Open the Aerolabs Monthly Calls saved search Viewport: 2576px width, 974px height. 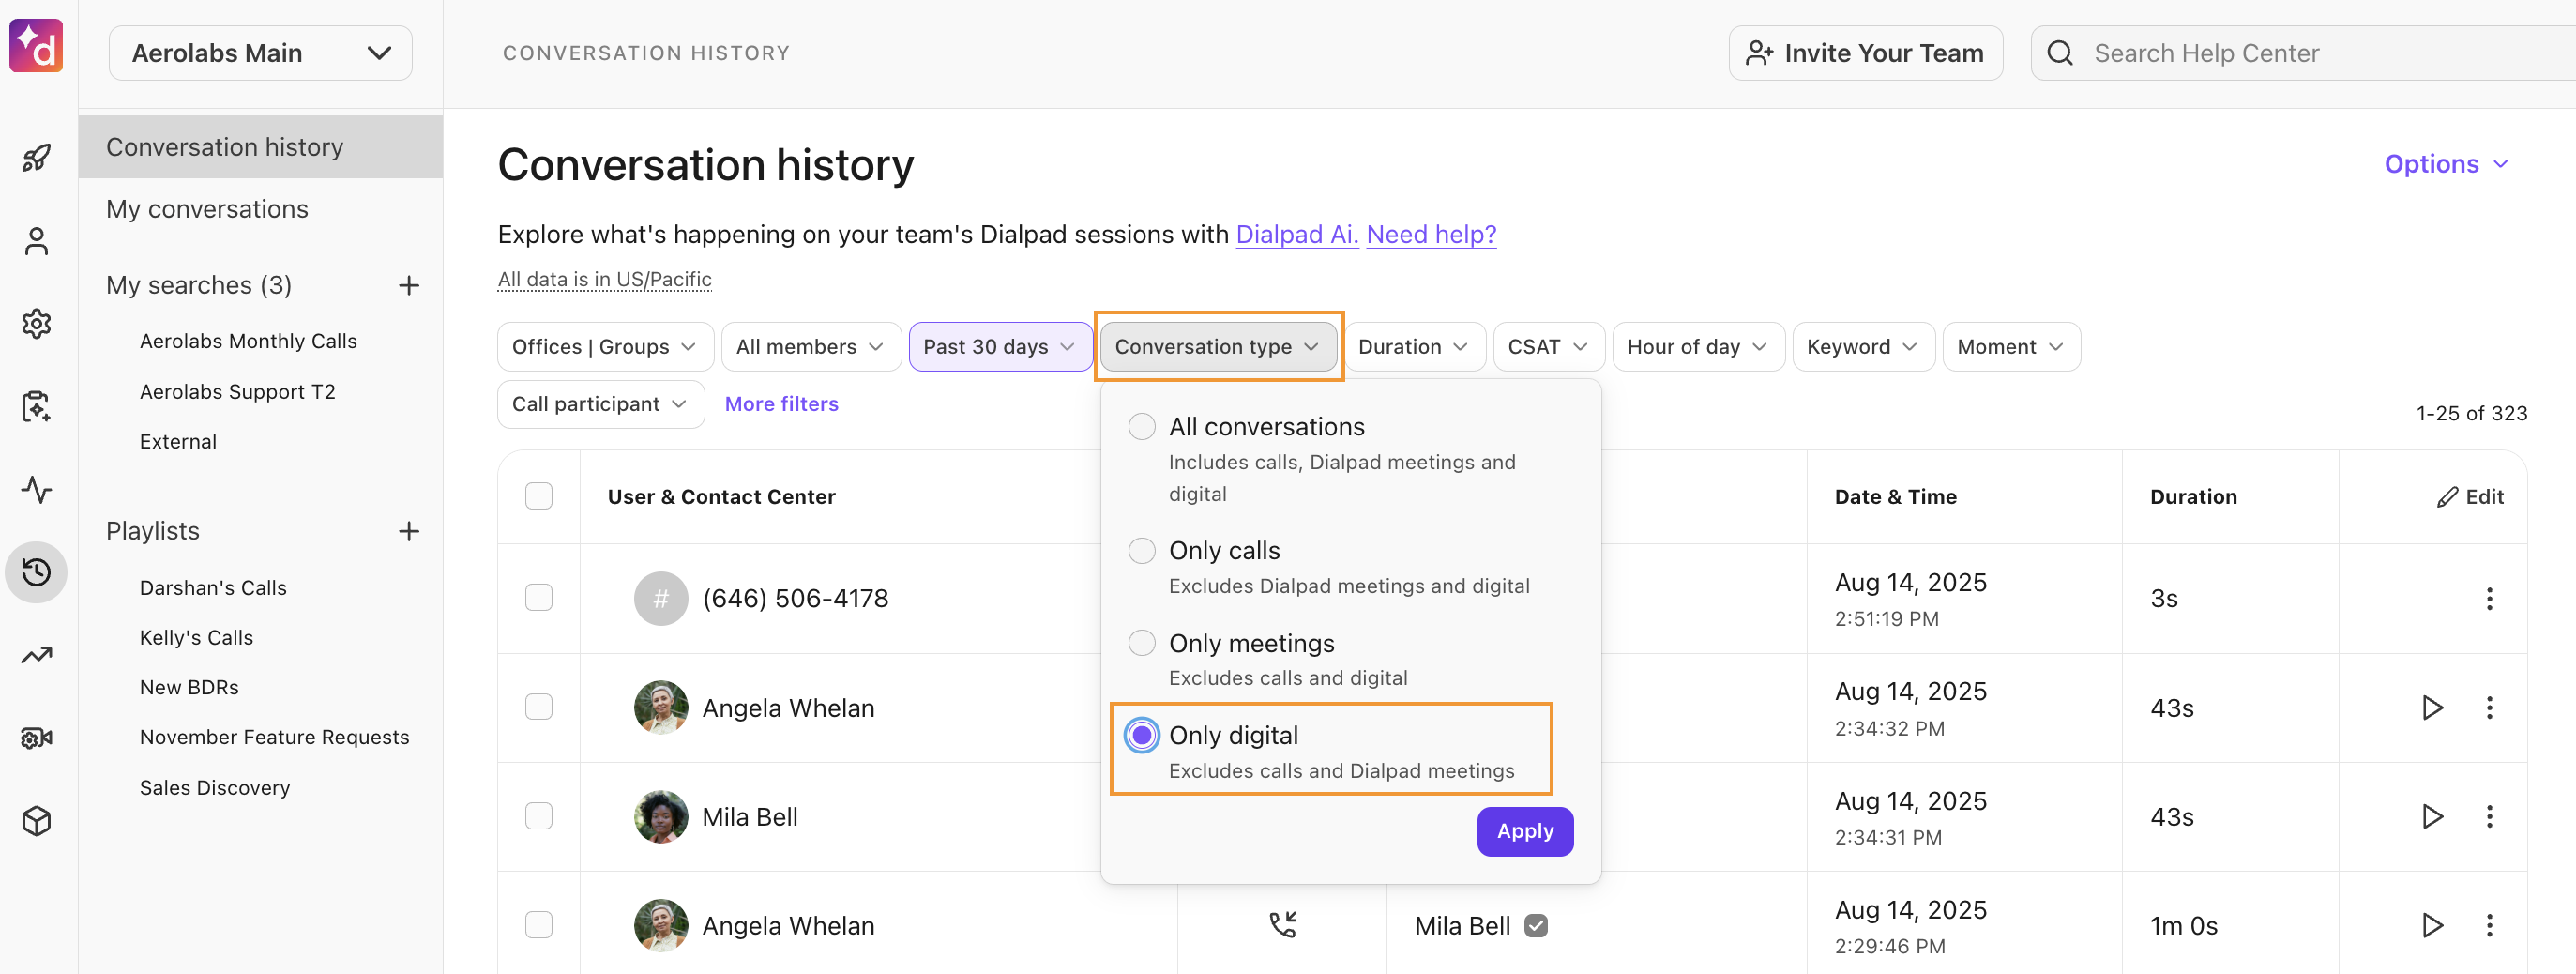tap(248, 342)
